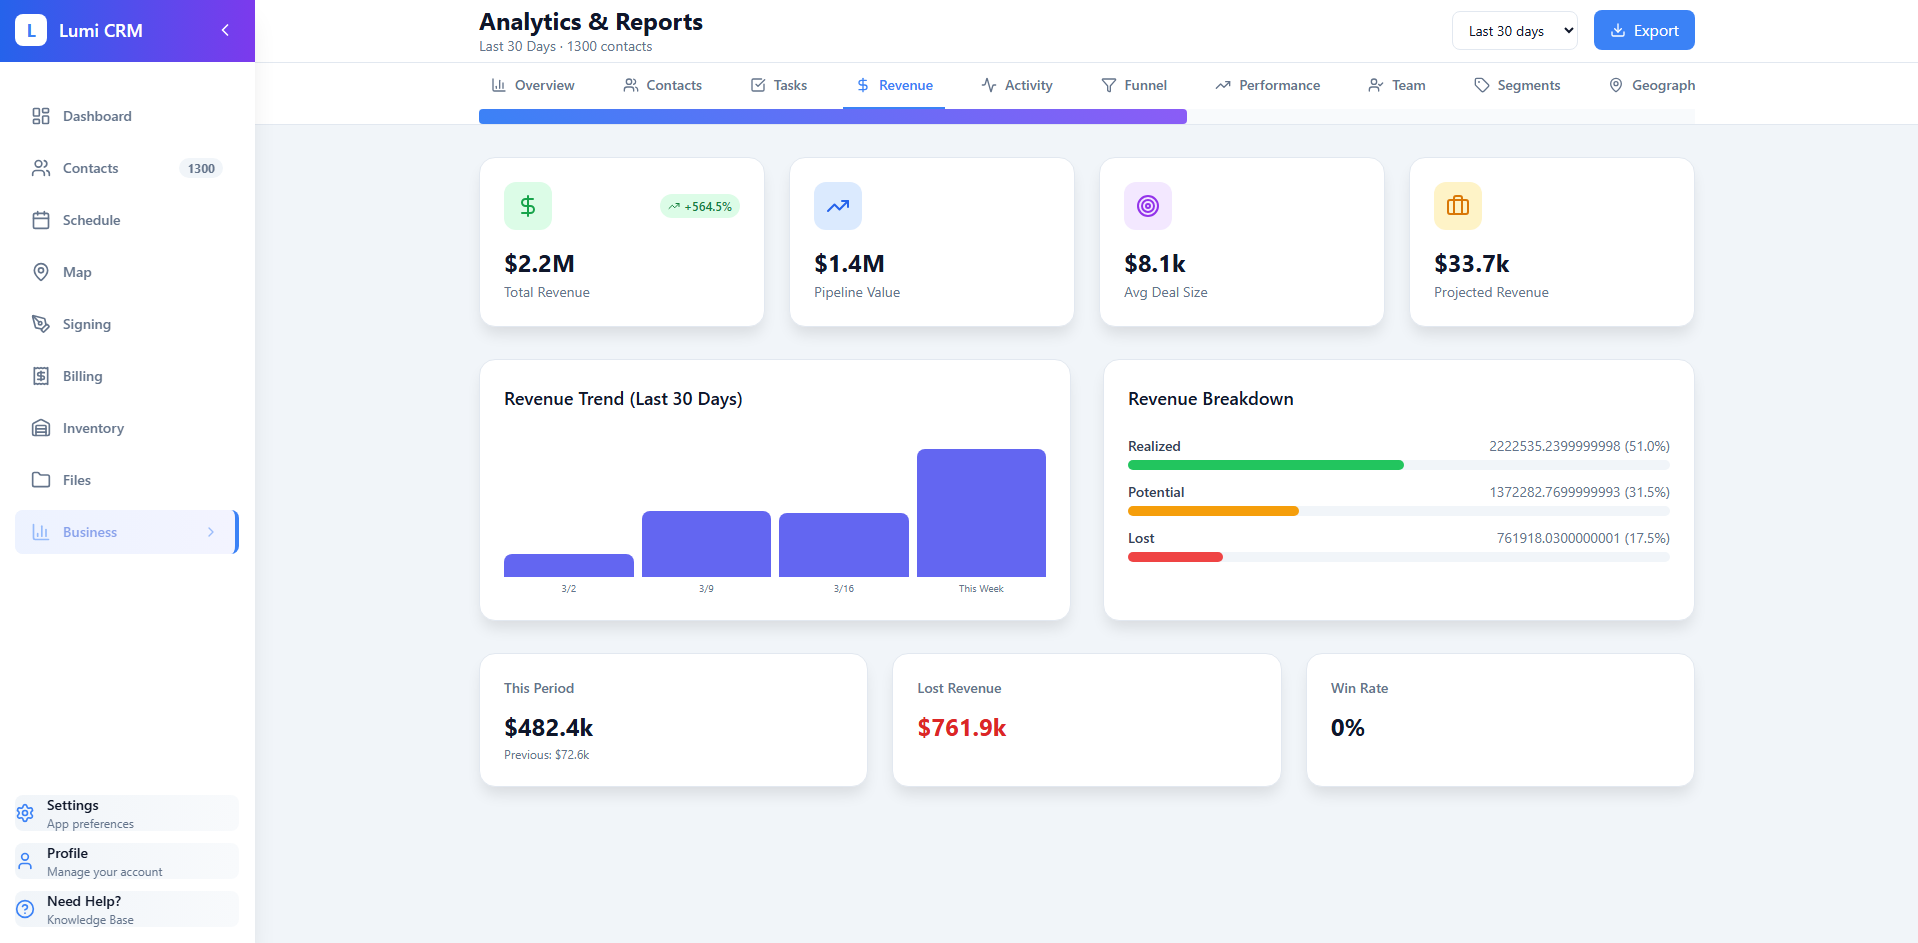The width and height of the screenshot is (1918, 943).
Task: Select the Segments tab
Action: coord(1517,85)
